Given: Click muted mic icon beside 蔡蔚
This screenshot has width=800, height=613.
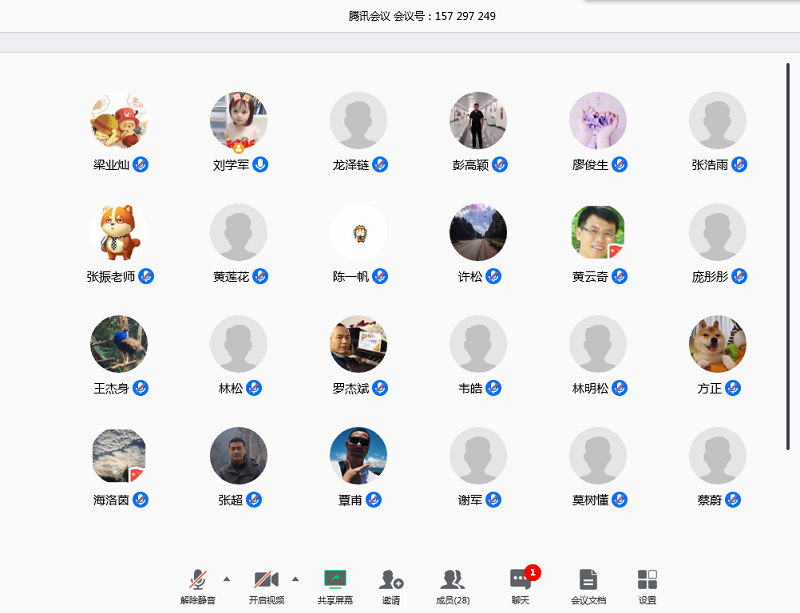Looking at the screenshot, I should point(733,500).
